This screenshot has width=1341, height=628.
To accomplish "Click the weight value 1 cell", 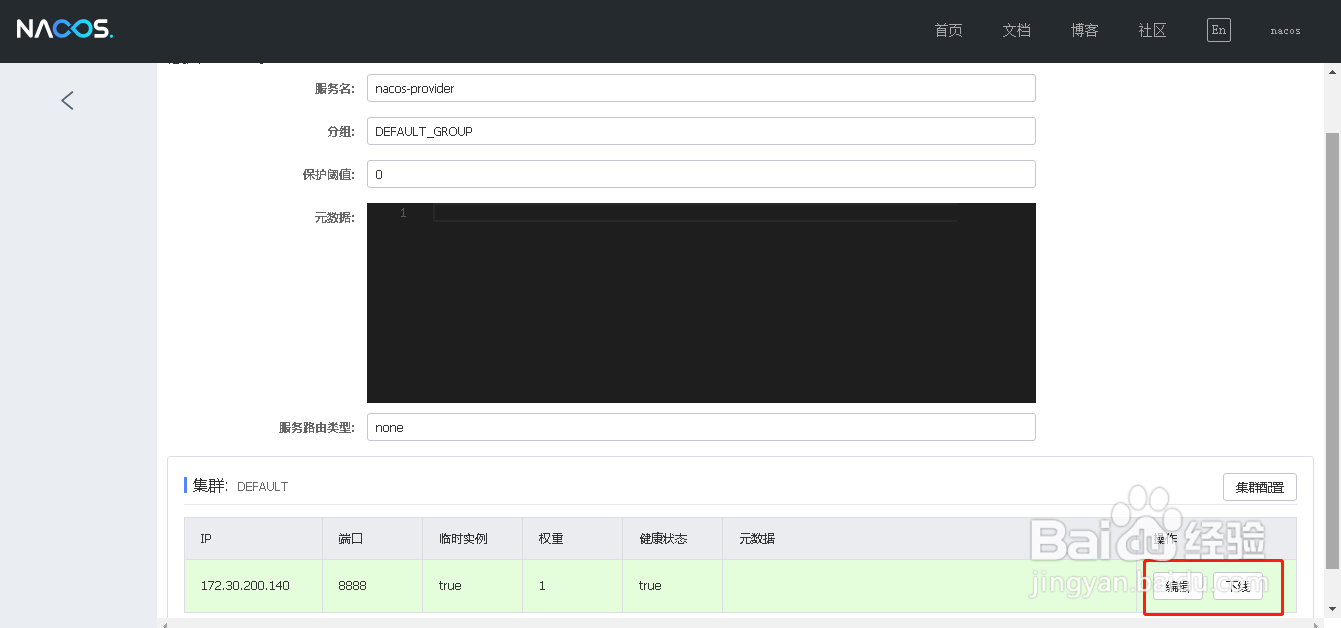I will (x=572, y=586).
